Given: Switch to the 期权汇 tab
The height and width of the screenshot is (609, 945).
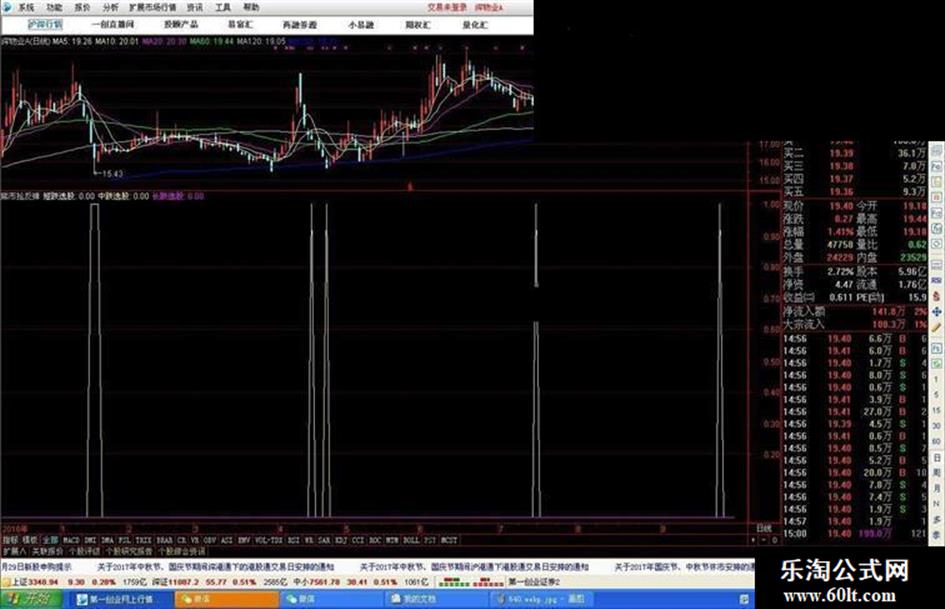Looking at the screenshot, I should tap(417, 25).
